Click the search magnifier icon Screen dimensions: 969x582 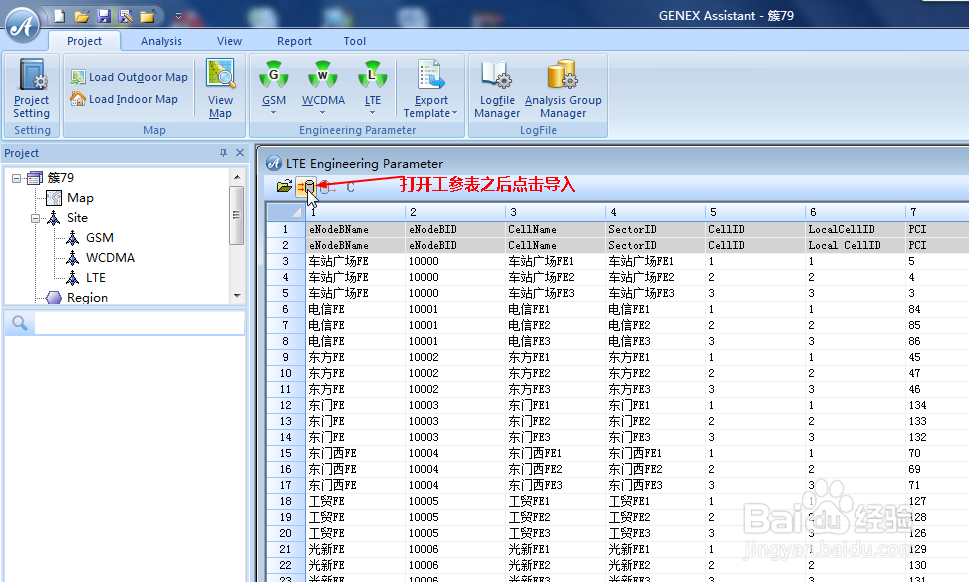pos(20,323)
